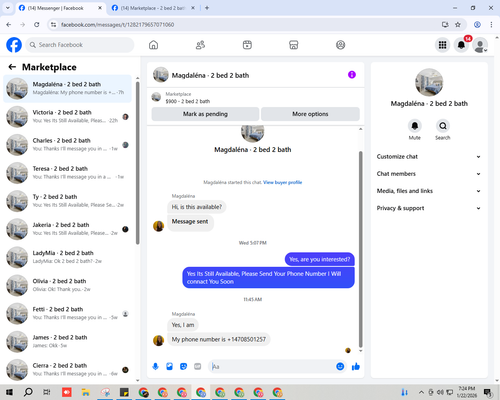
Task: Focus the Aa message input field
Action: [271, 367]
